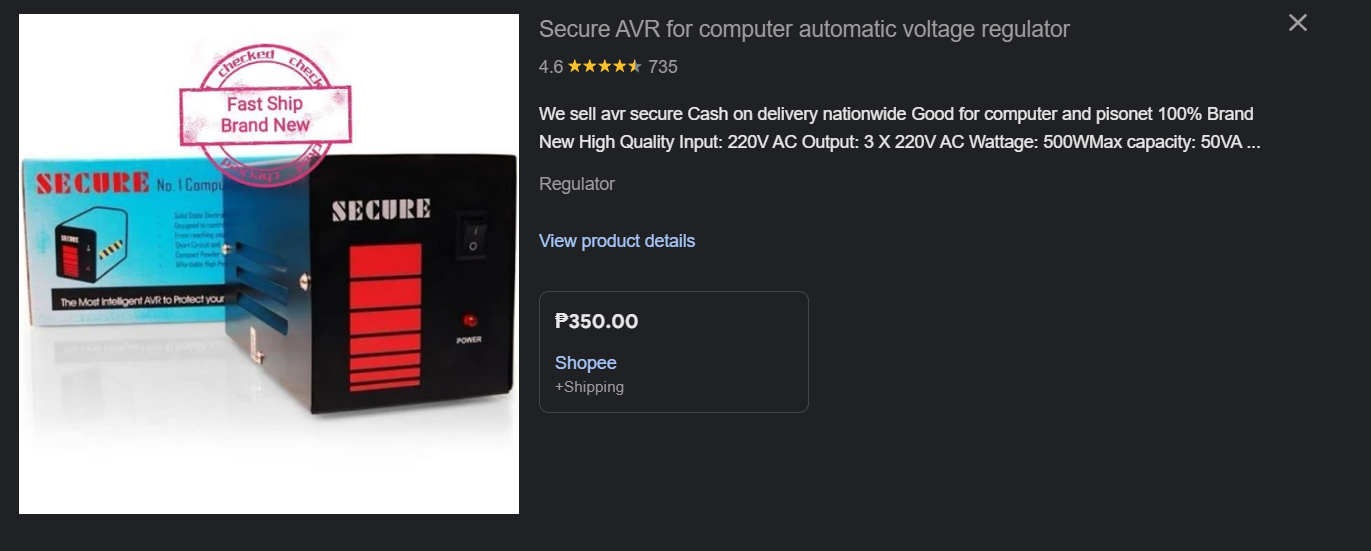Click the star rating icons

pyautogui.click(x=604, y=67)
